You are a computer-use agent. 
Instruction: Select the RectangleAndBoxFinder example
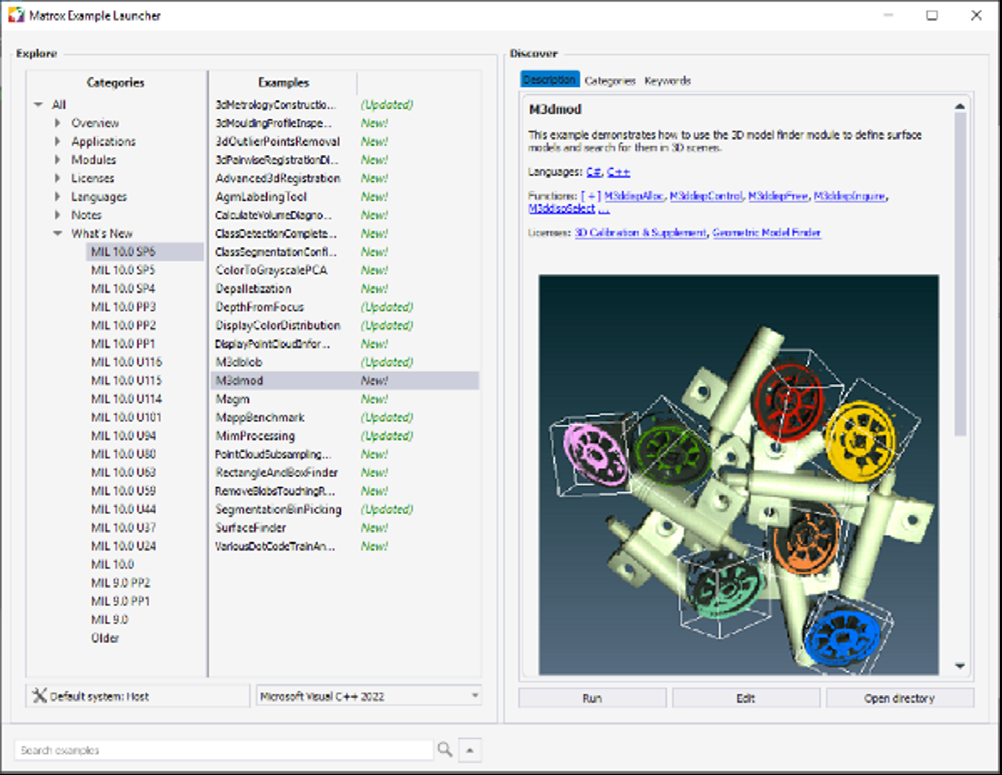coord(277,473)
